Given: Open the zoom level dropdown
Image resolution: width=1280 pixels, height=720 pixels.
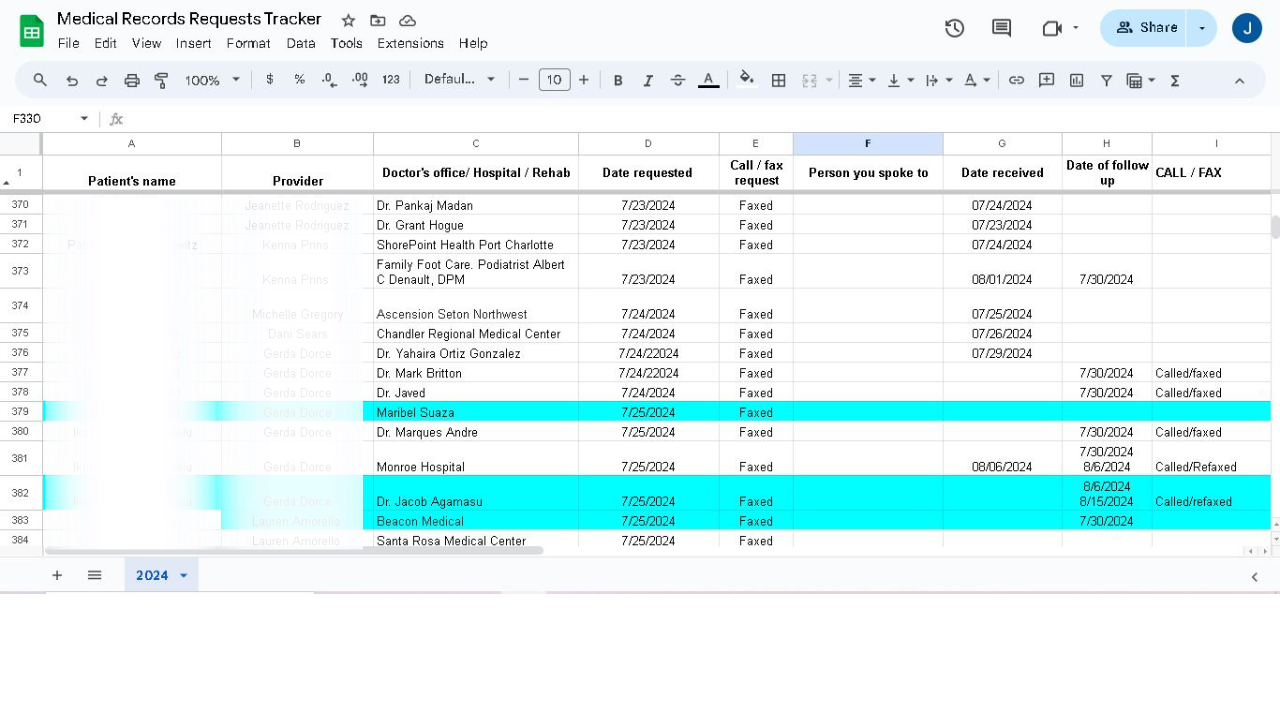Looking at the screenshot, I should (212, 80).
